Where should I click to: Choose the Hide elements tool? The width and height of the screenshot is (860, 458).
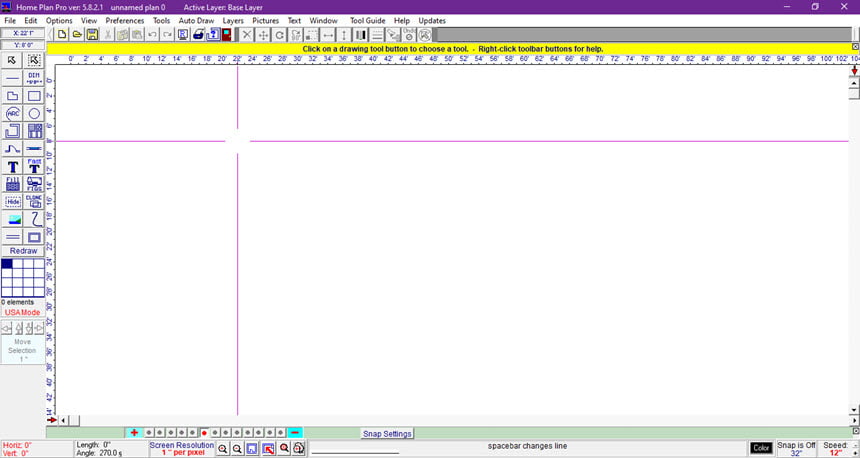[x=12, y=201]
